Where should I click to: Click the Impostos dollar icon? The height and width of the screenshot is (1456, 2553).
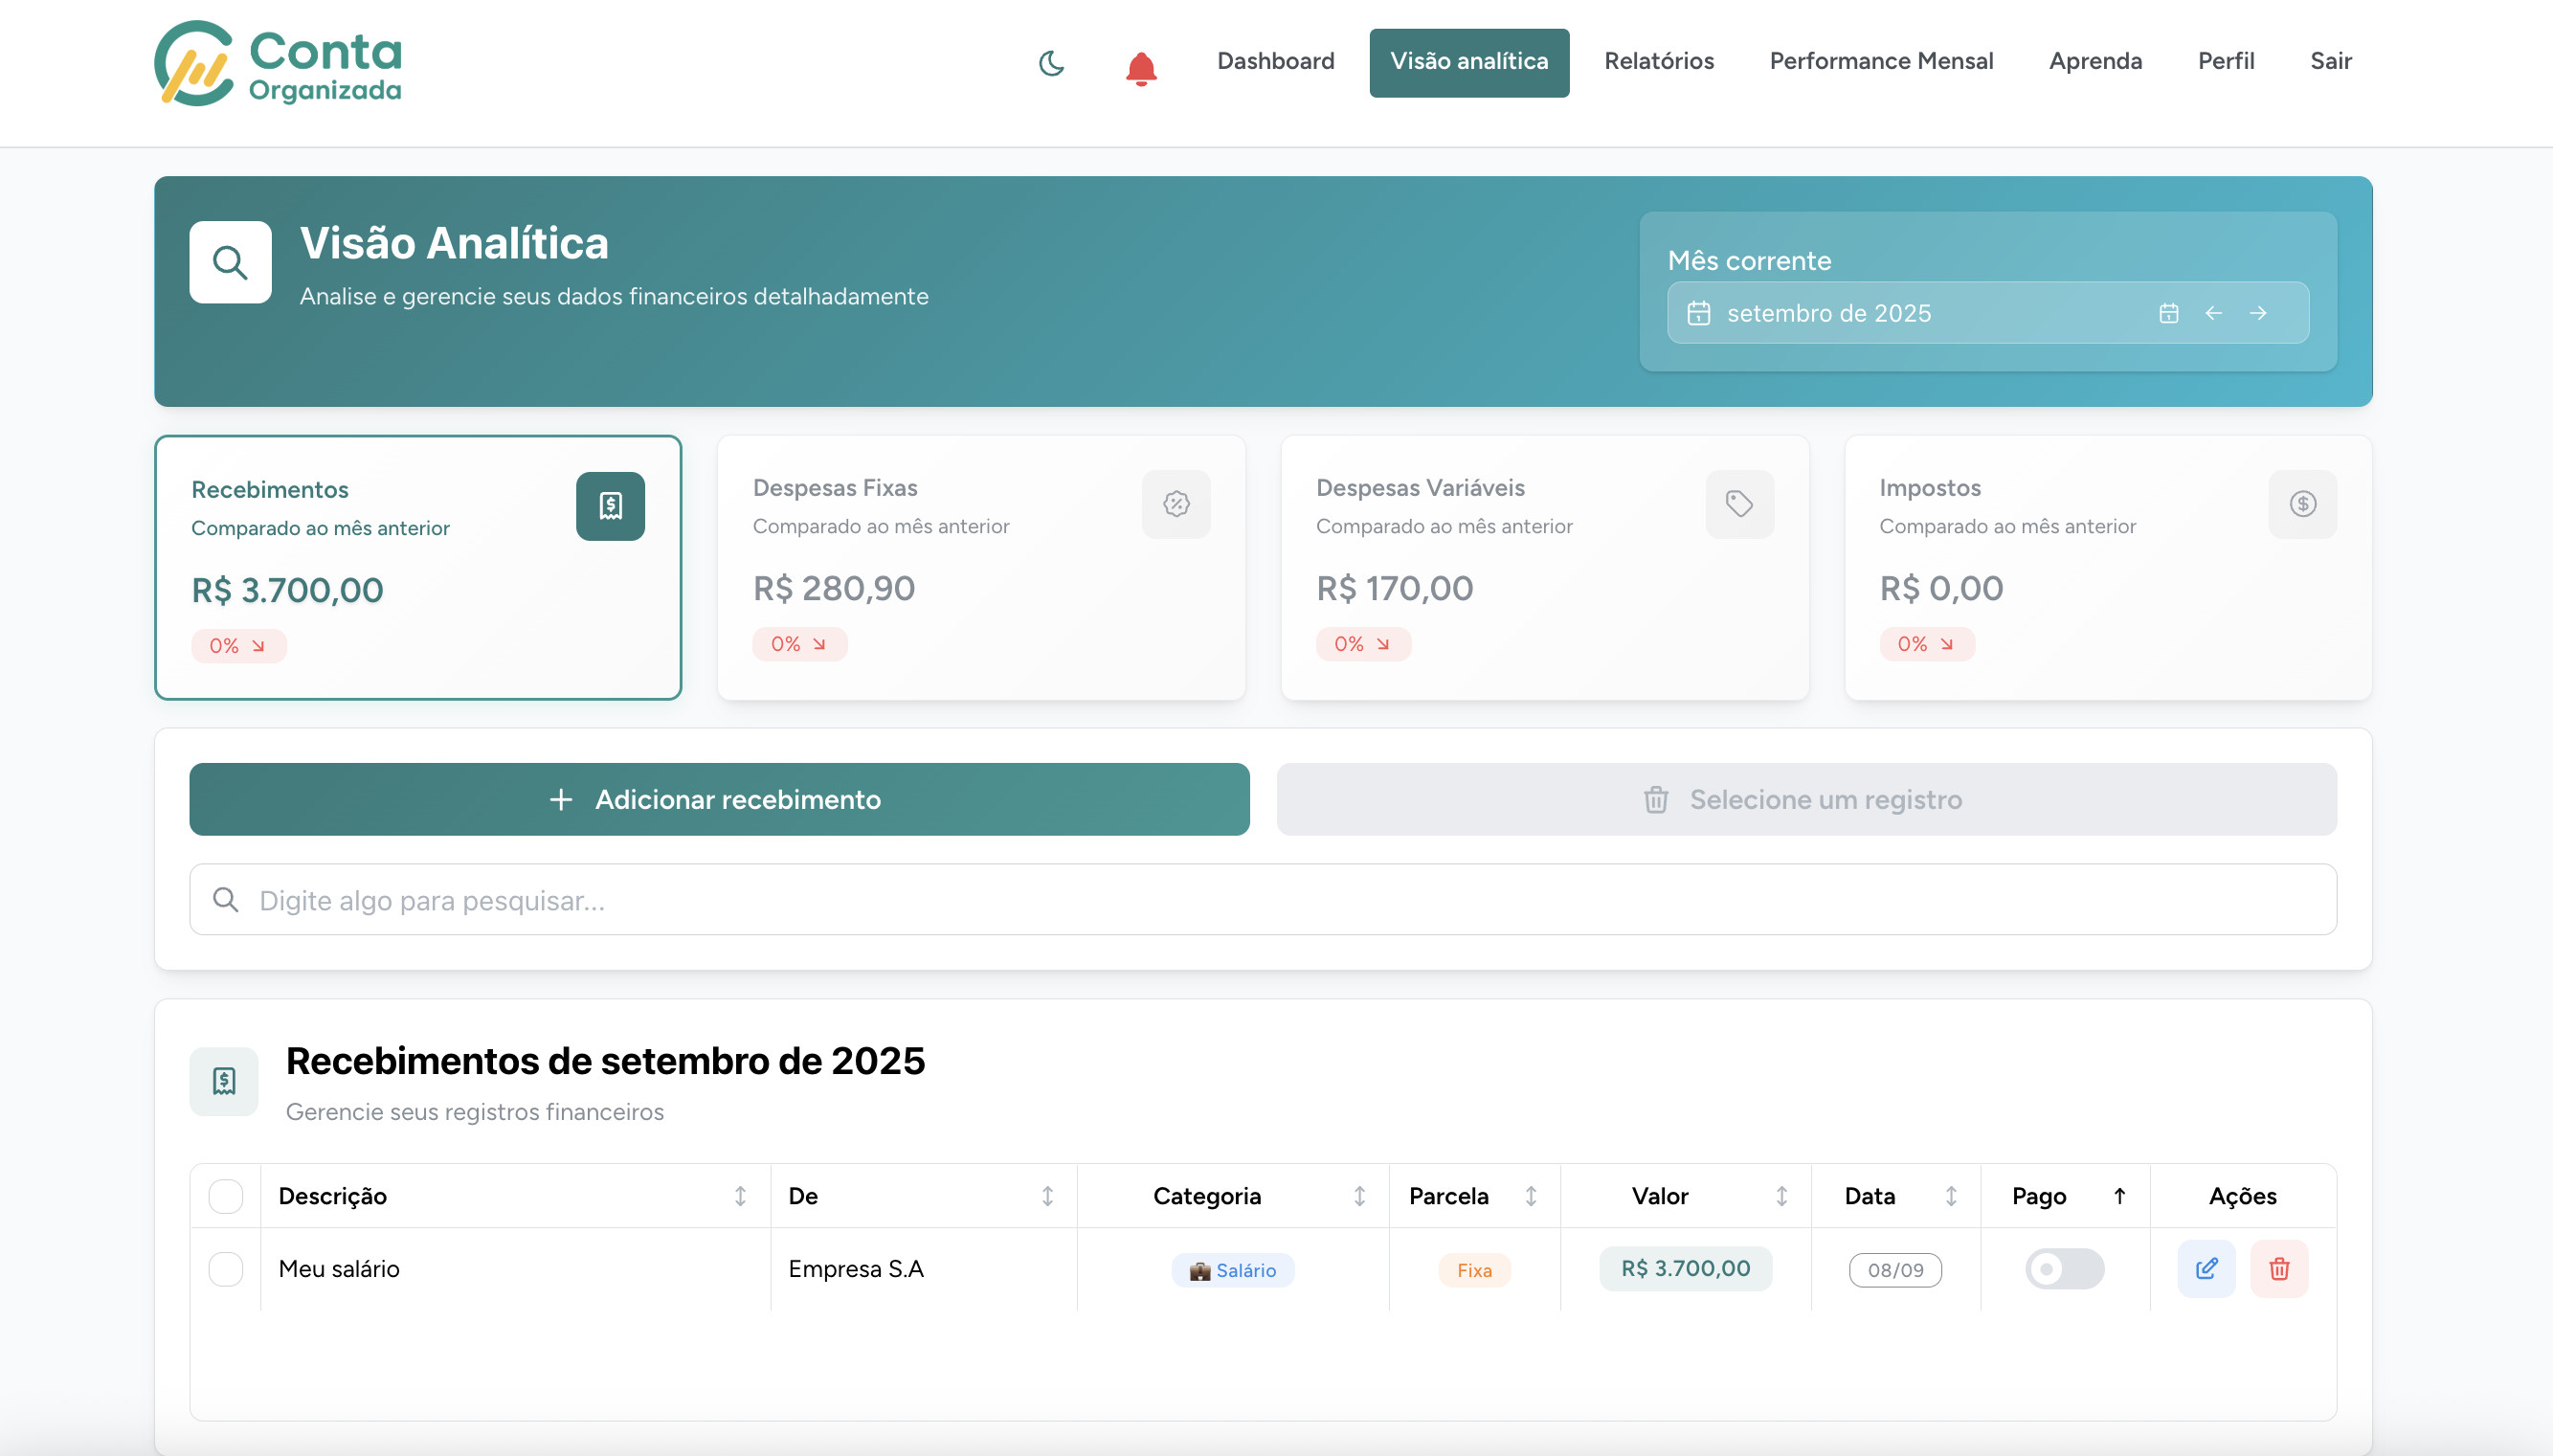2302,505
